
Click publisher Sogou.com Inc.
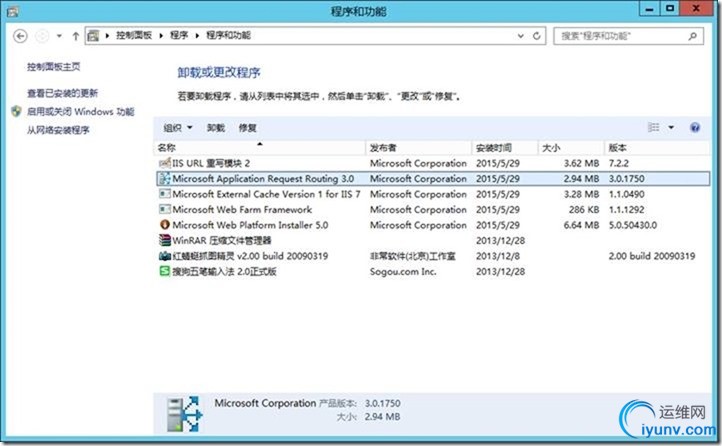click(403, 272)
